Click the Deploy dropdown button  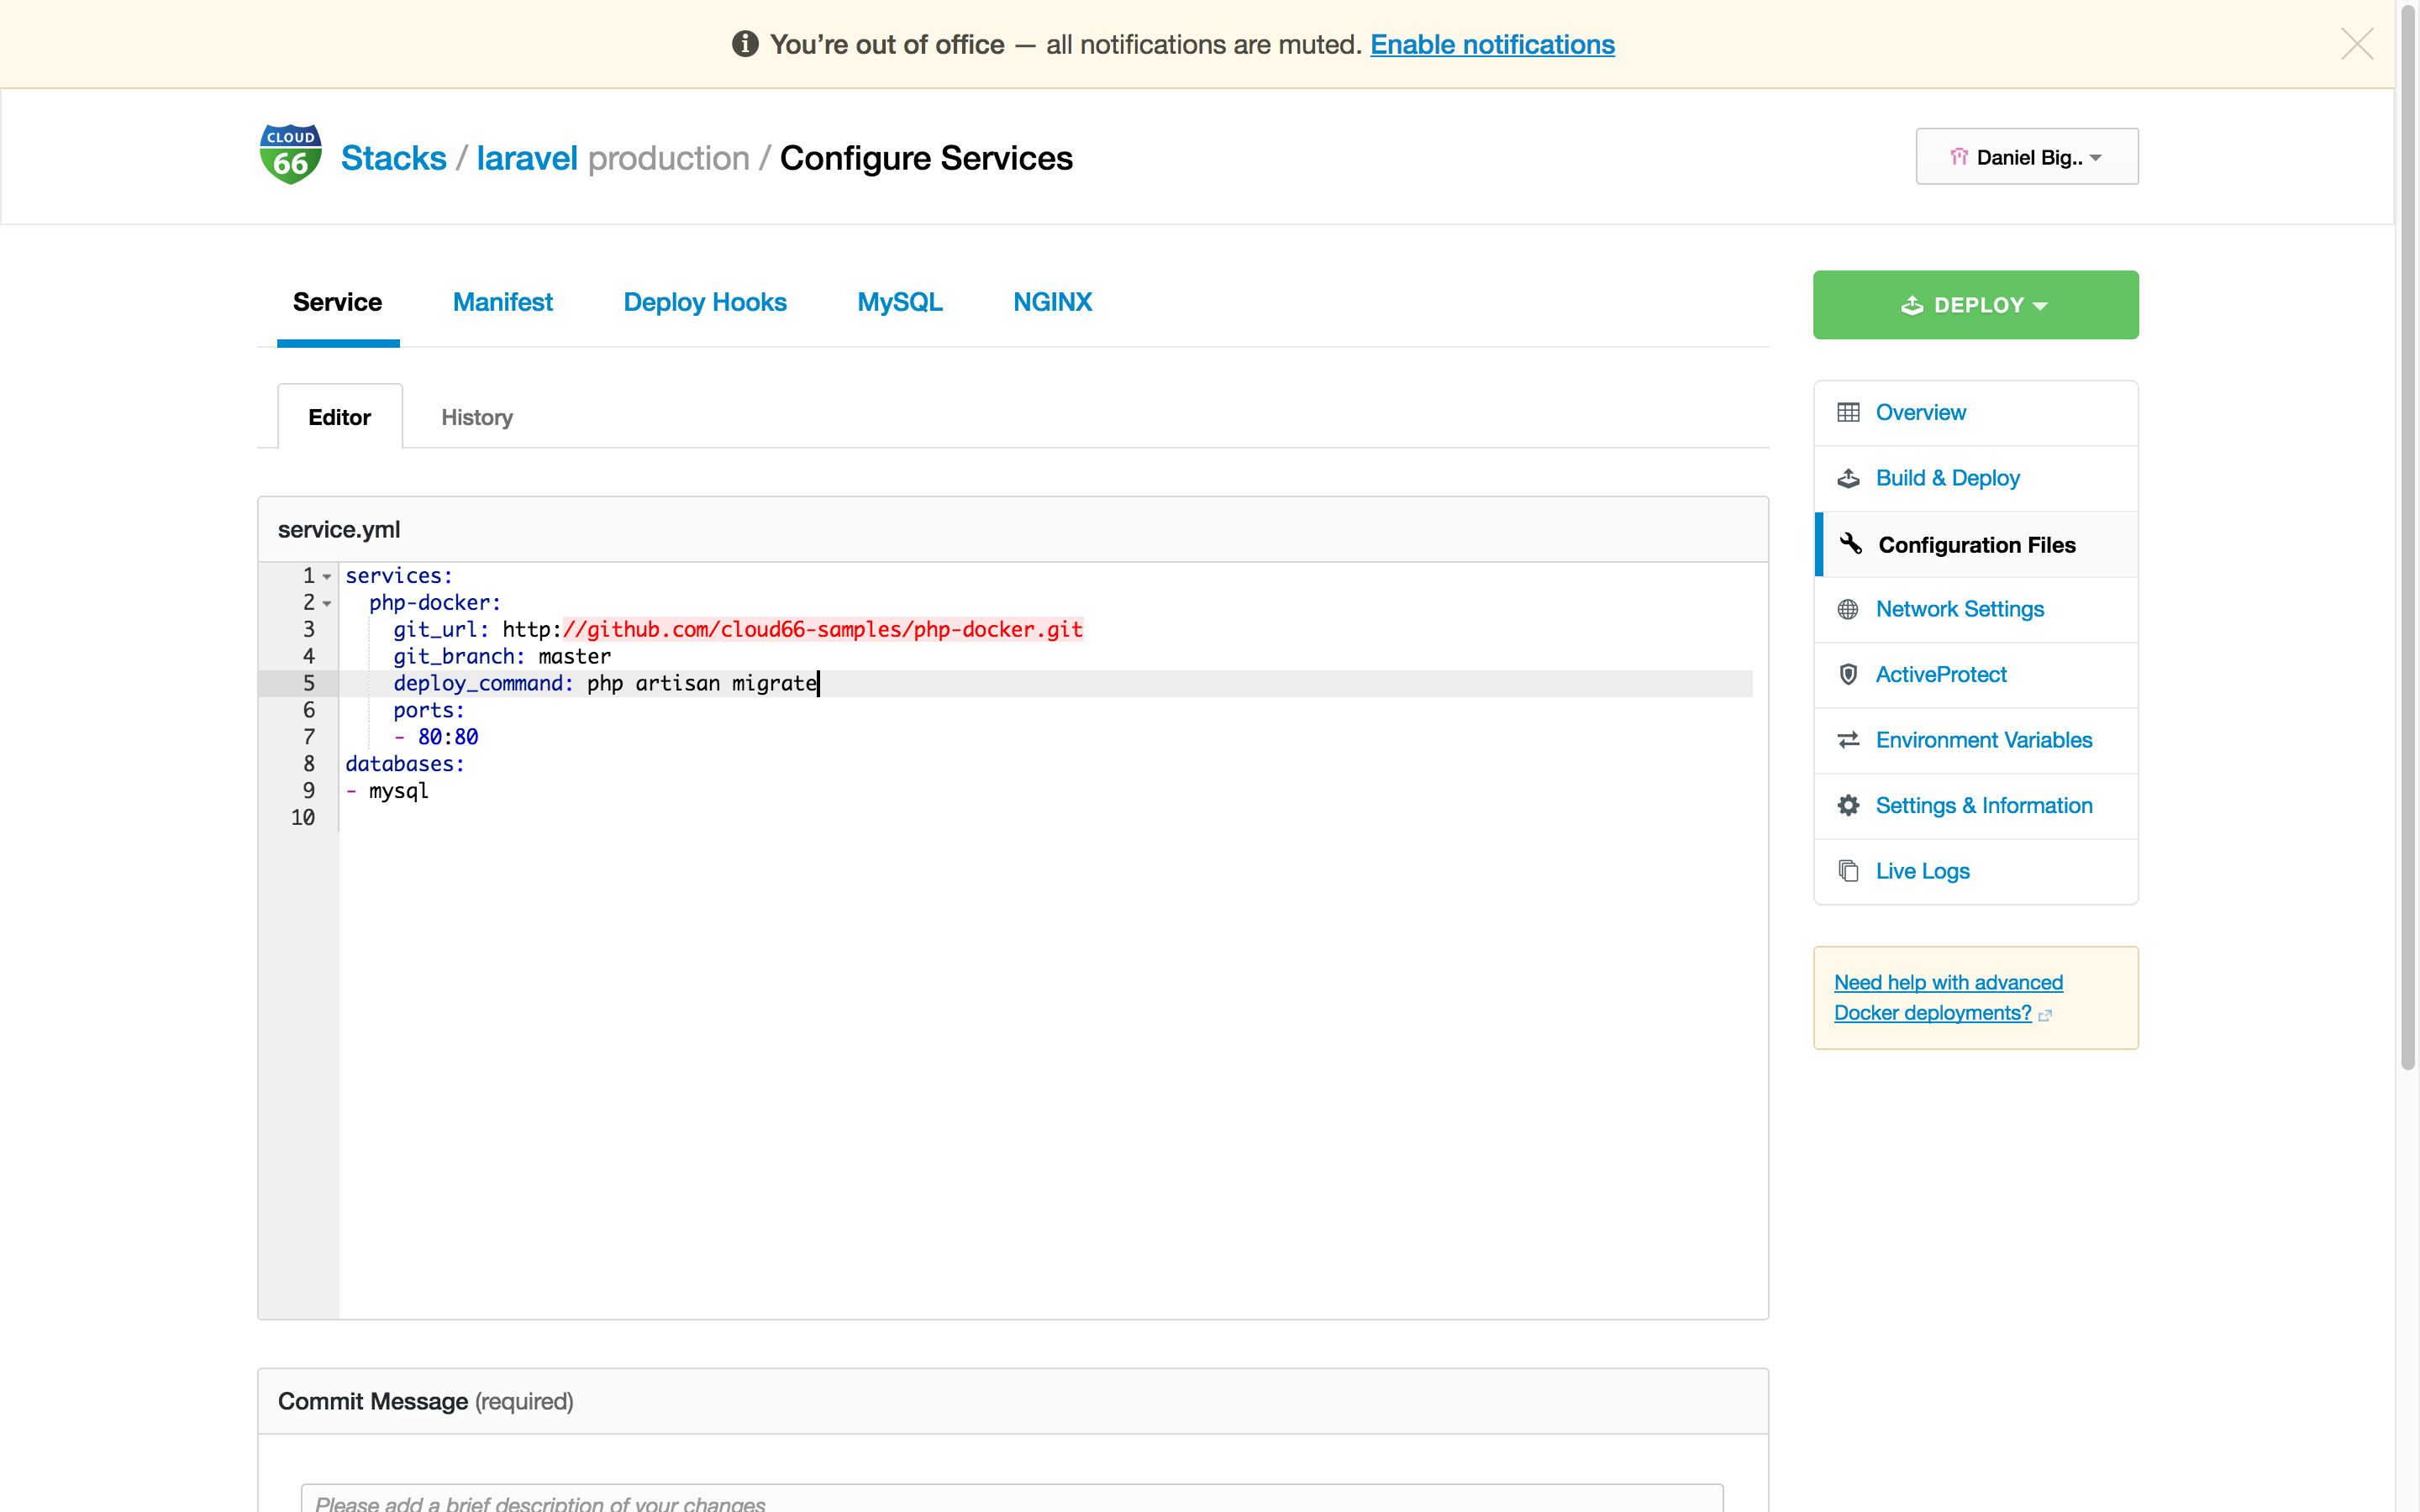(x=1974, y=303)
